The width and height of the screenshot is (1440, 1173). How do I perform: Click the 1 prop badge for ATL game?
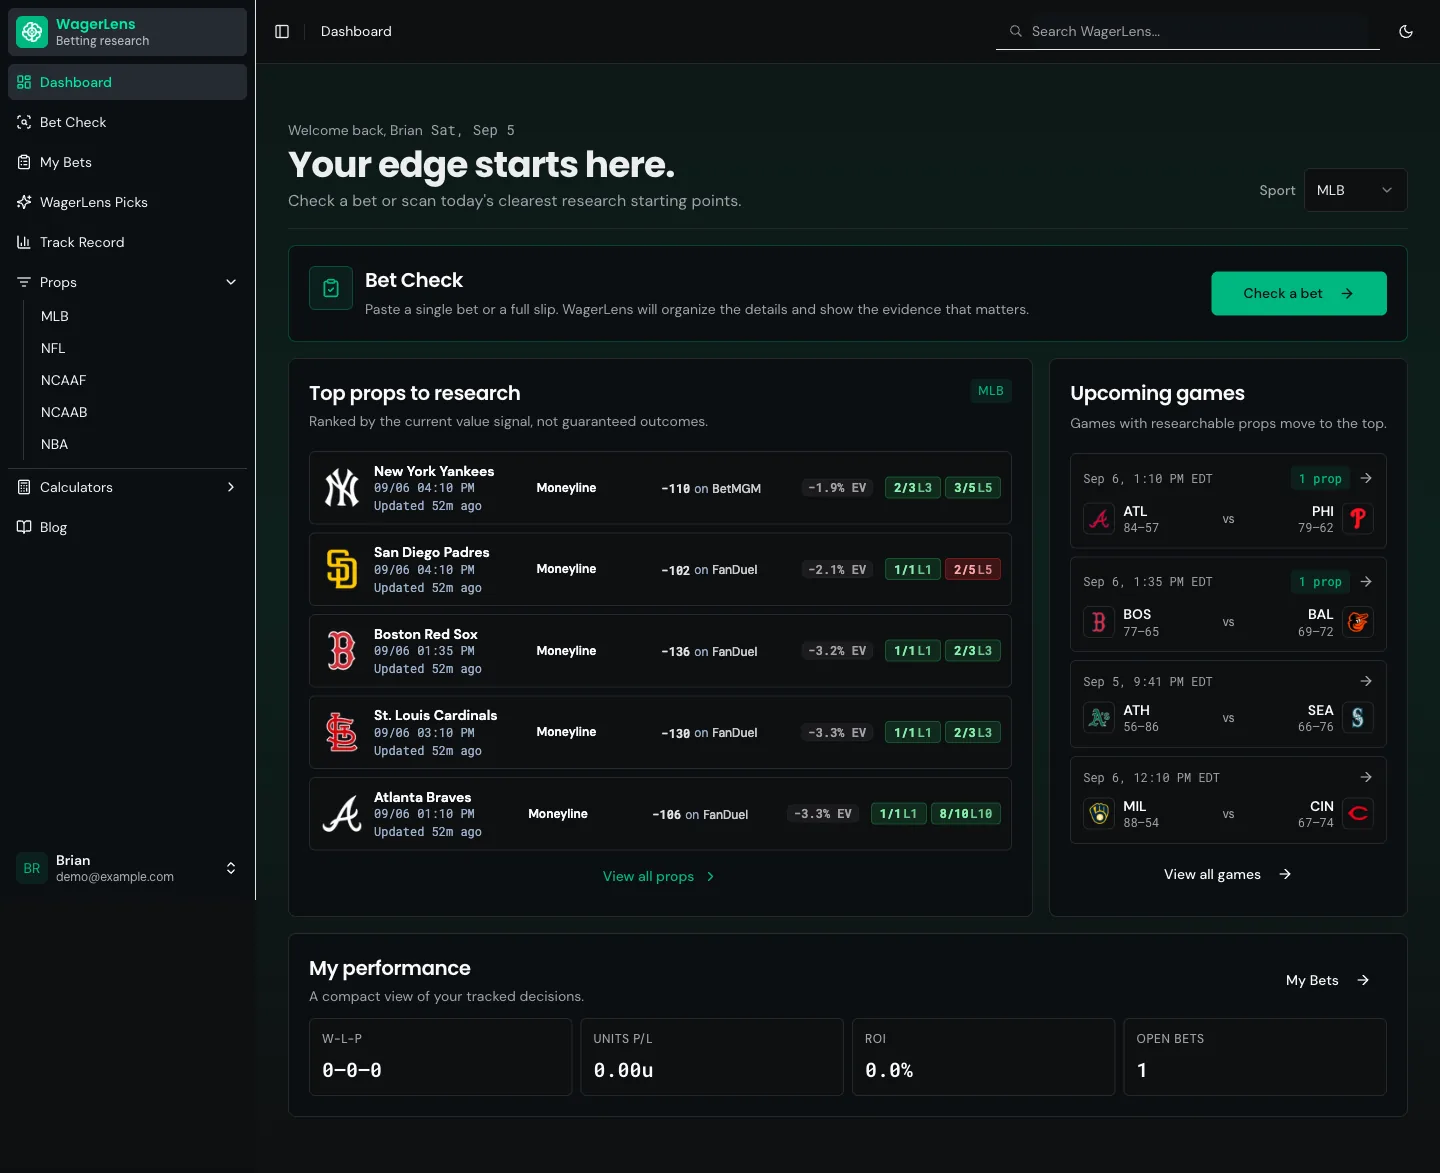tap(1320, 479)
